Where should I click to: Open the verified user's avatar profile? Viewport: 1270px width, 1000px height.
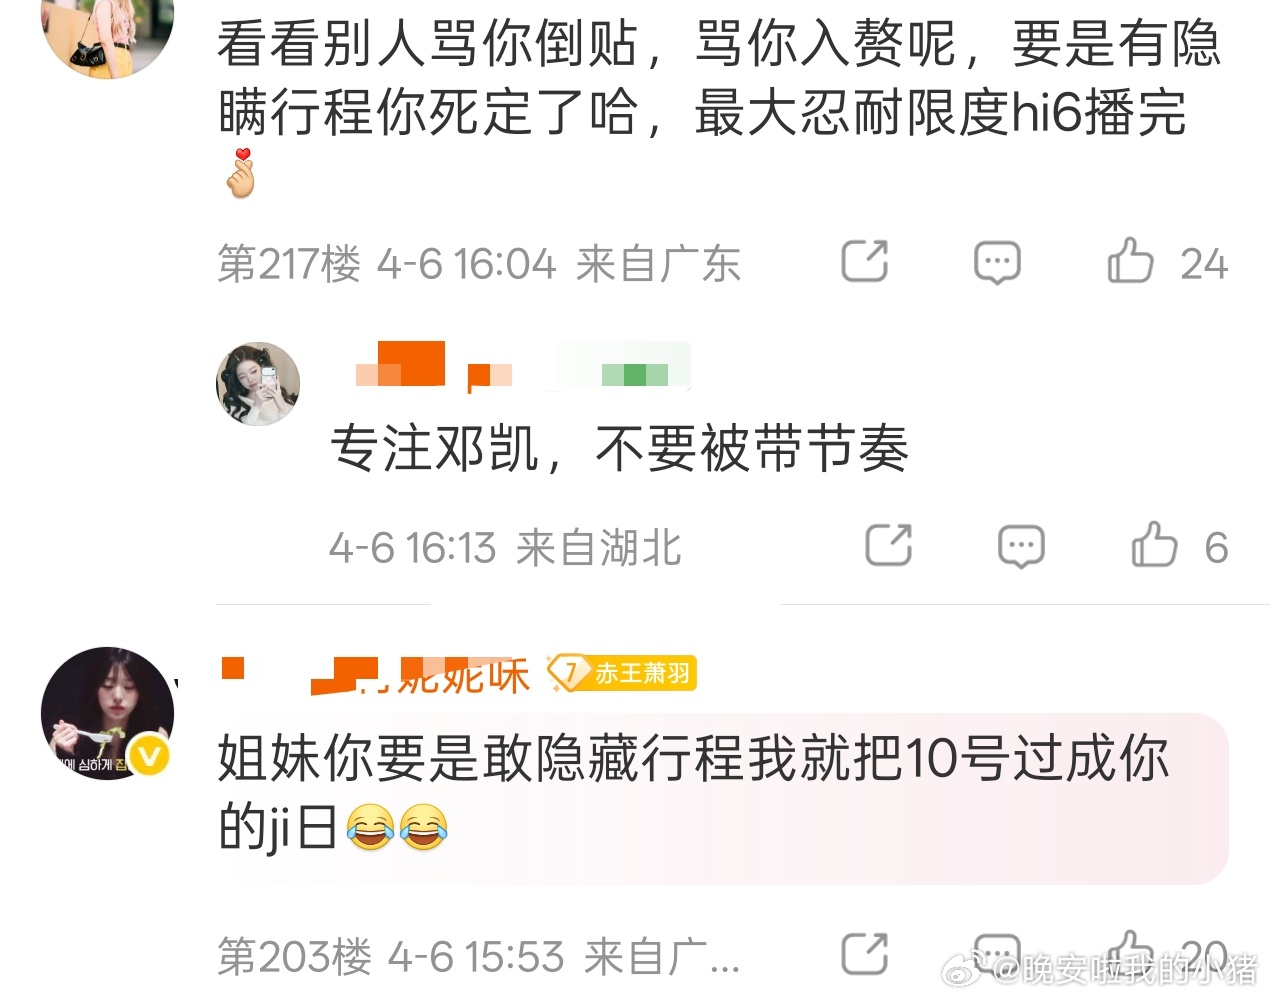click(107, 713)
